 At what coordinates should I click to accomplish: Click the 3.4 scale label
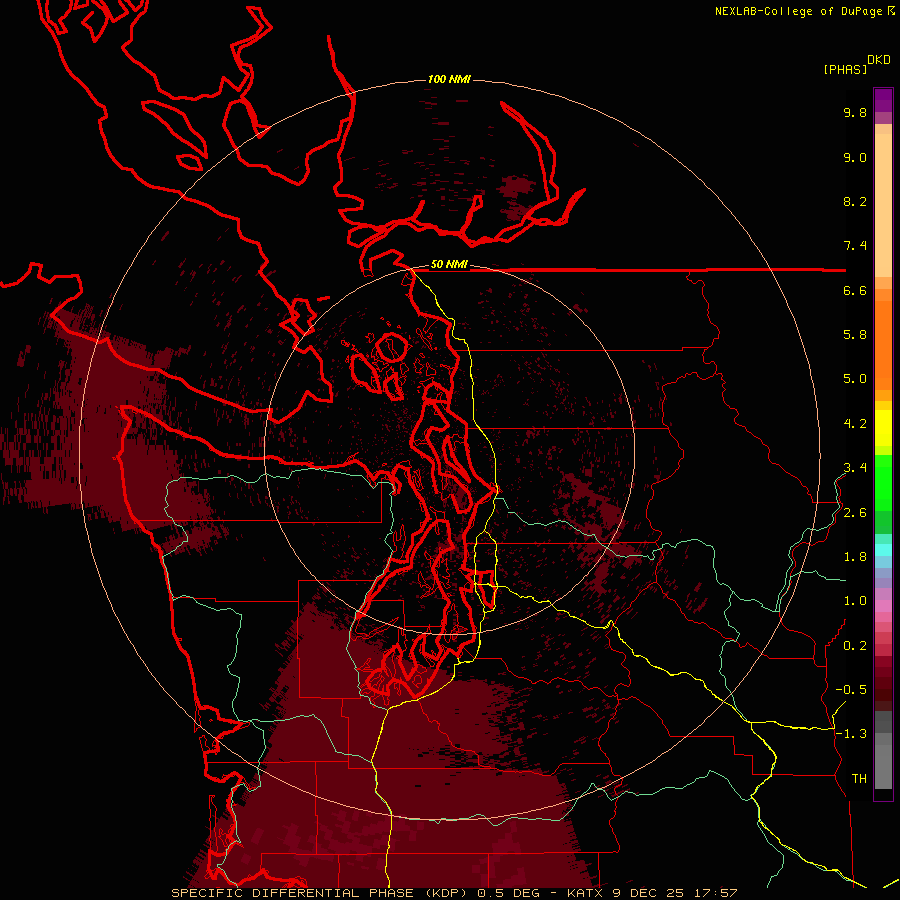(x=855, y=468)
